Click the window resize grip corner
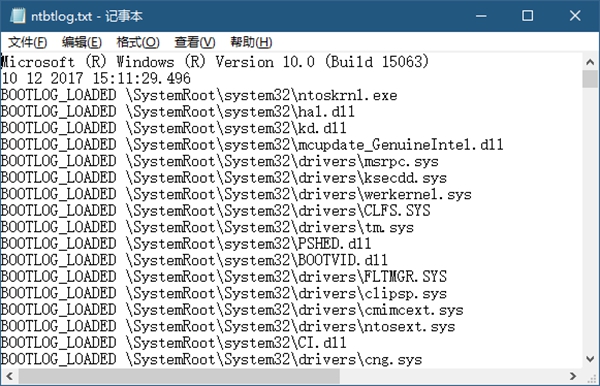This screenshot has width=600, height=386. (x=591, y=377)
